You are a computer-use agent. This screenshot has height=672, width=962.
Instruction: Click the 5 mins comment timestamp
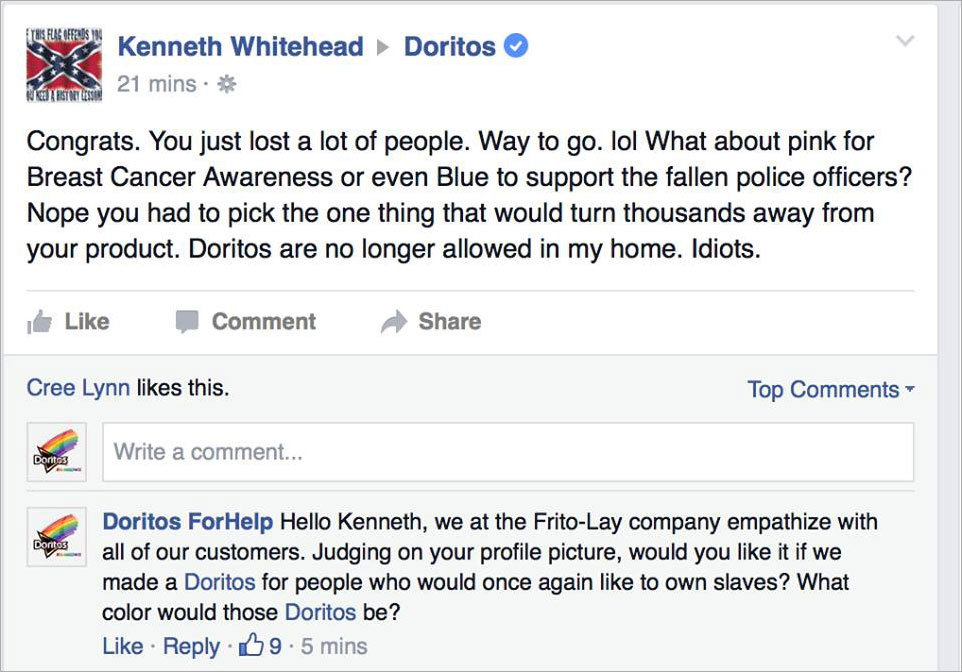click(334, 646)
